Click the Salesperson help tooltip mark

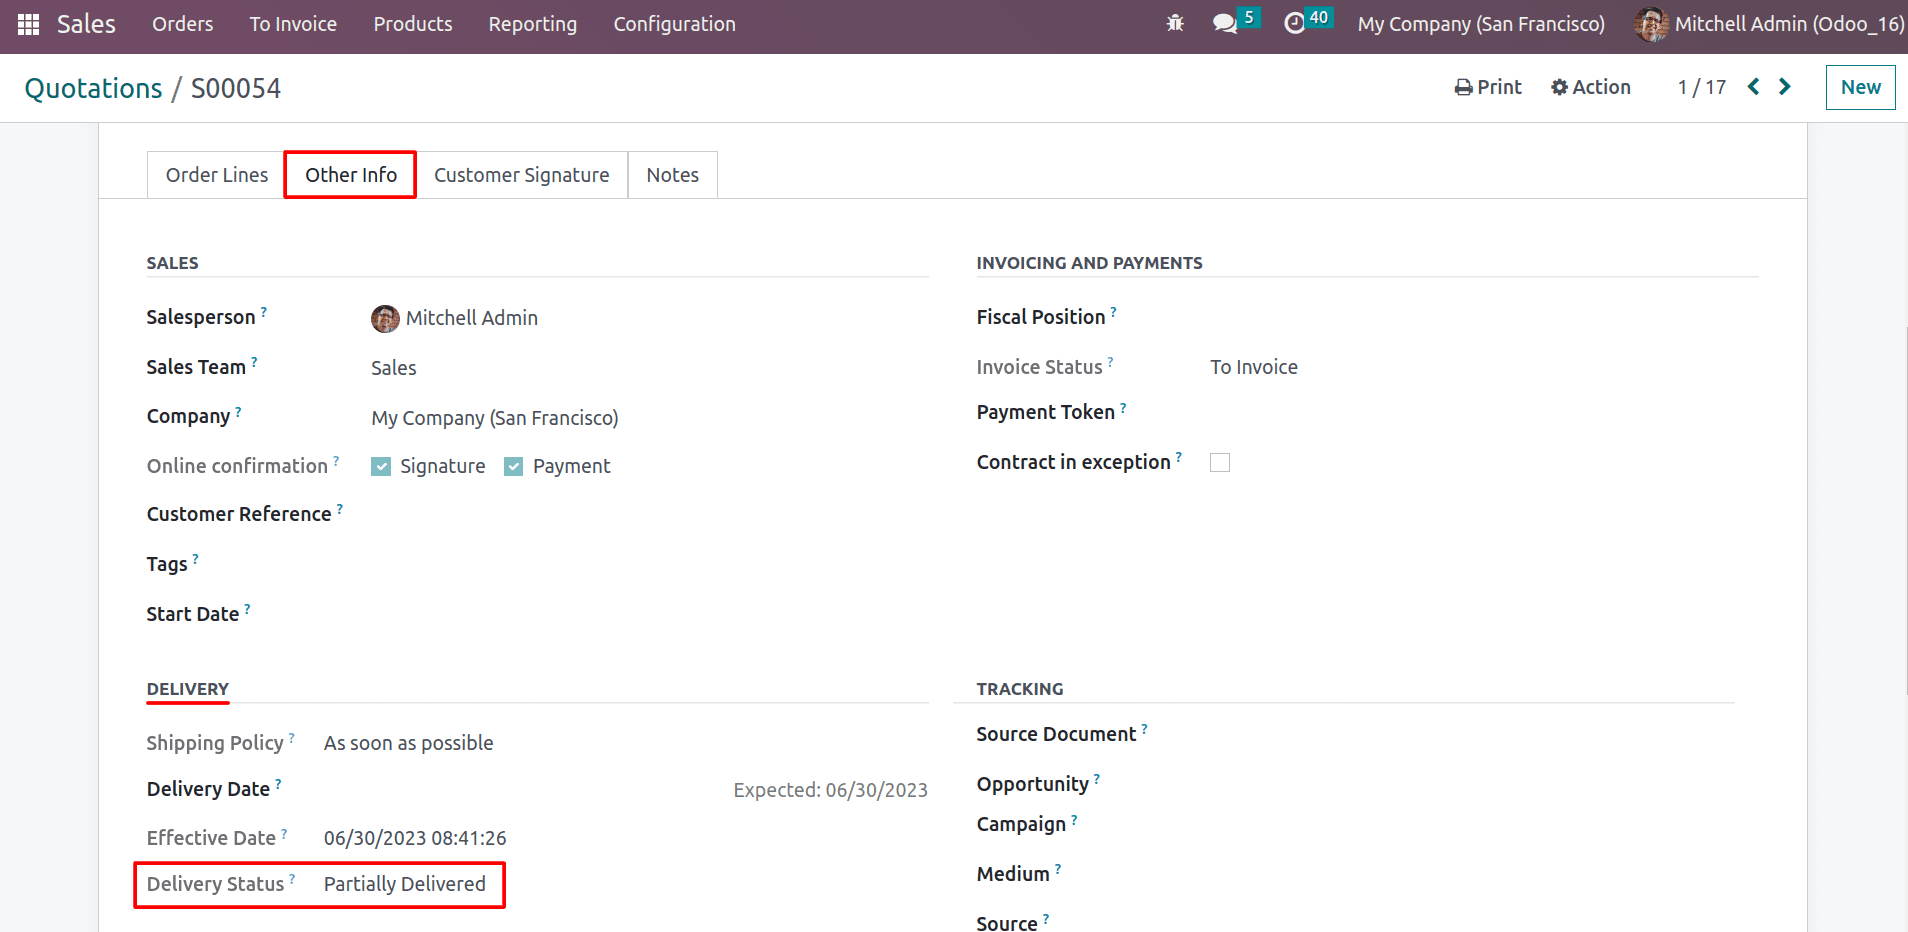(x=264, y=312)
